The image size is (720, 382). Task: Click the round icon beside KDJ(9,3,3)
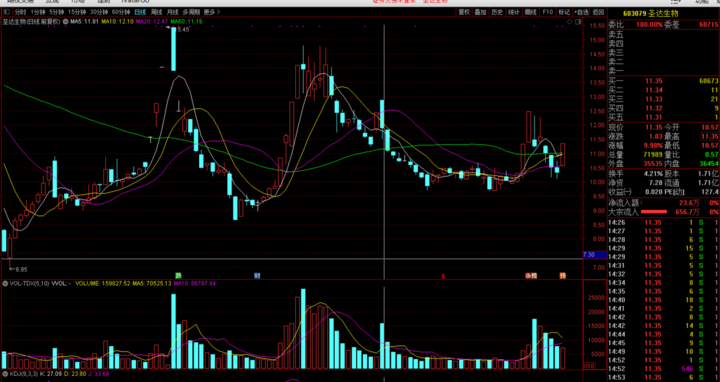[x=6, y=374]
